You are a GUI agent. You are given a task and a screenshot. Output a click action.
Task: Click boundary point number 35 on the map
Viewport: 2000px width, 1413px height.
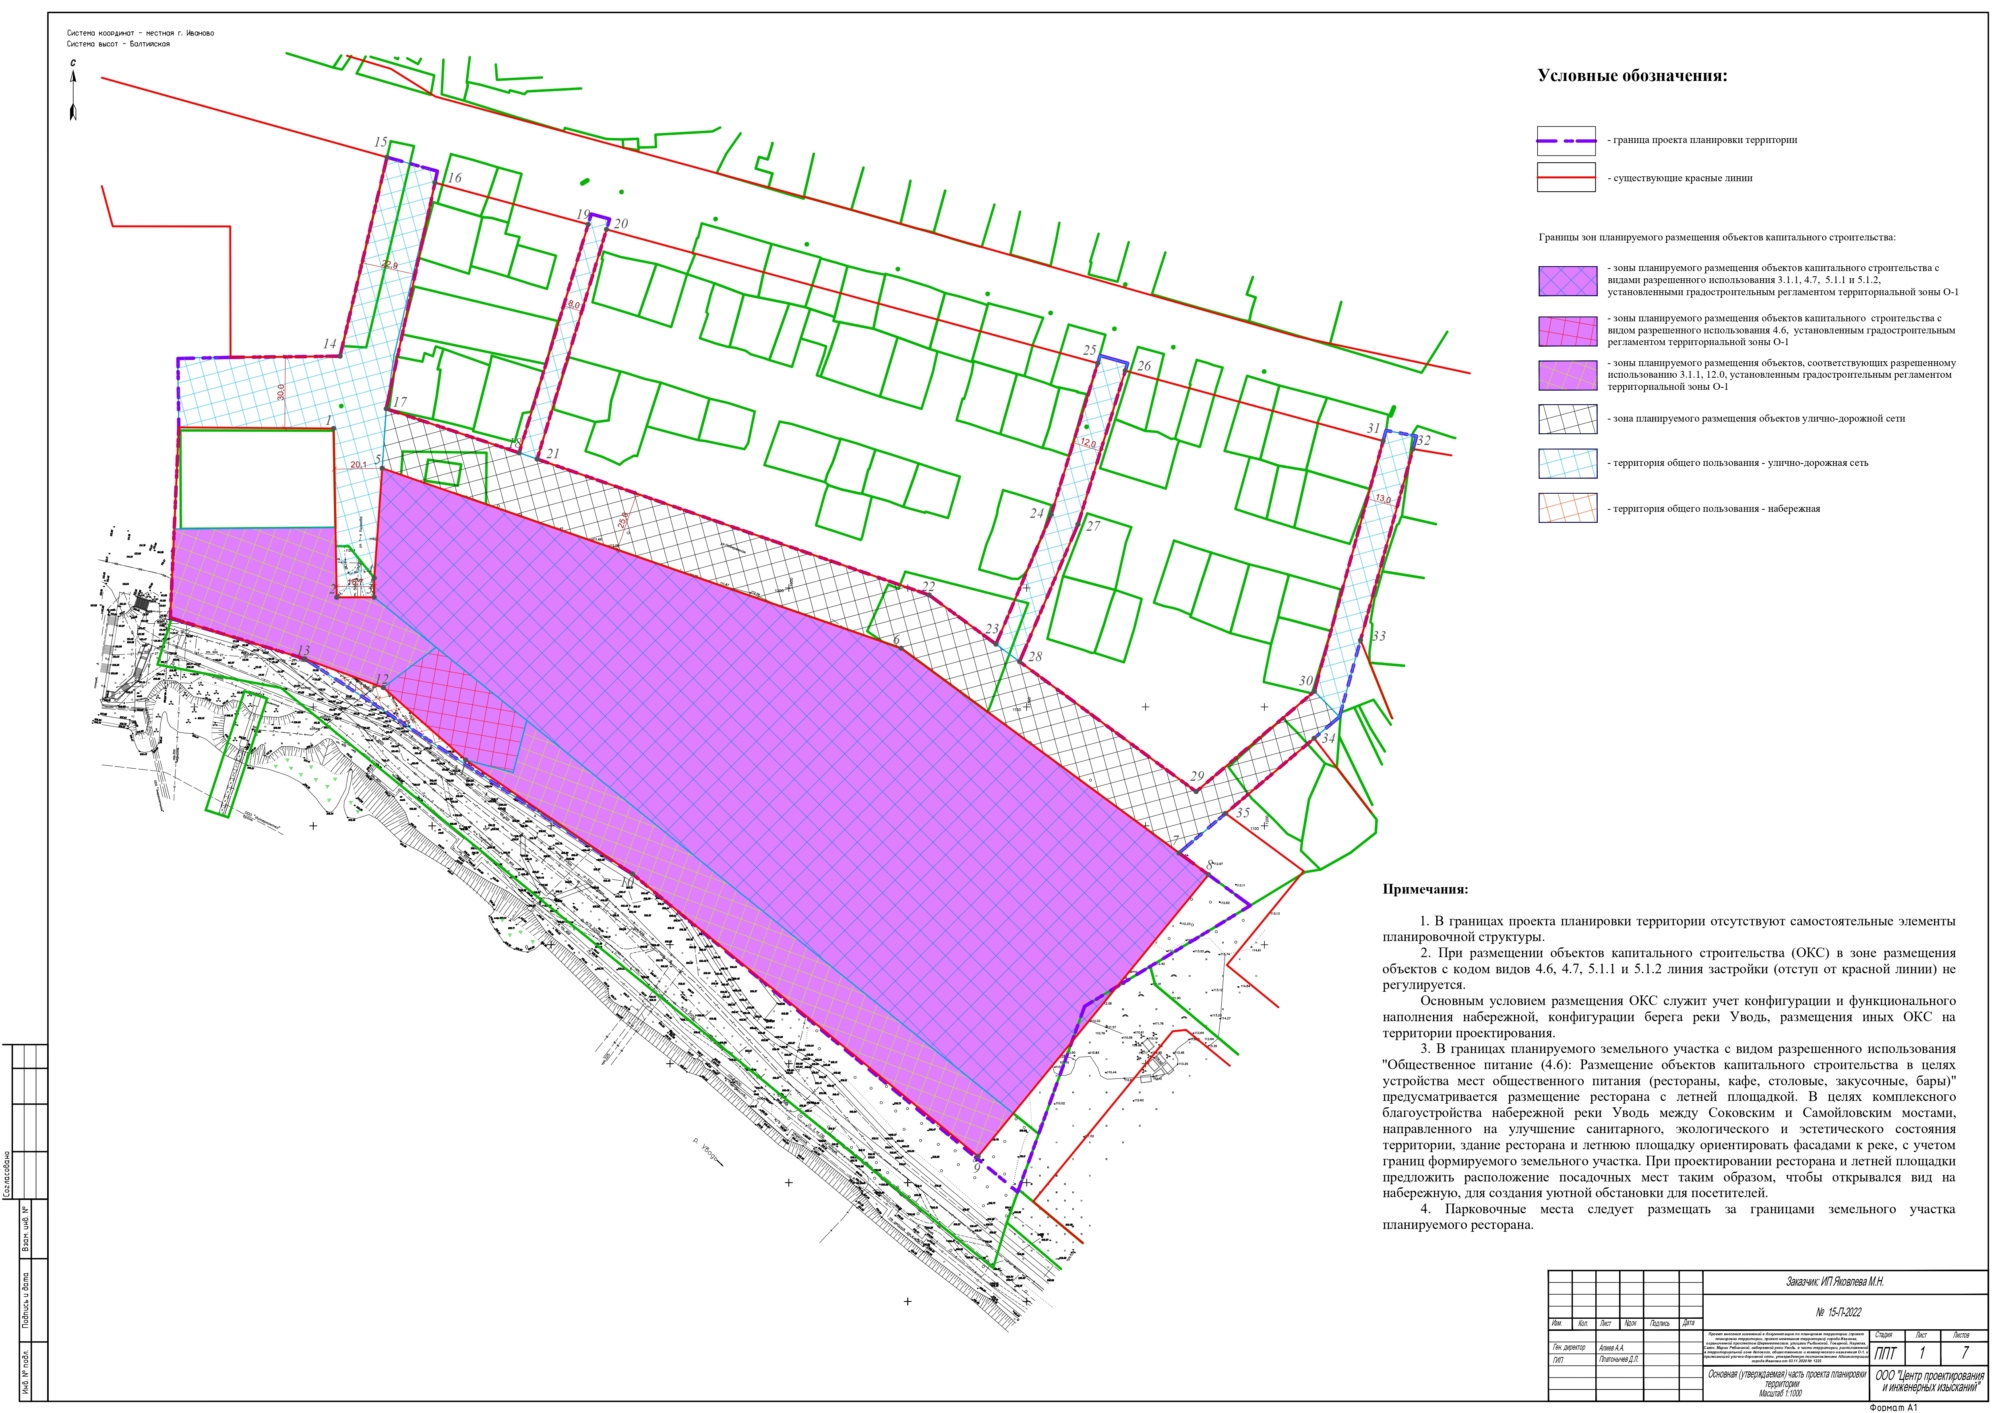click(x=1243, y=813)
